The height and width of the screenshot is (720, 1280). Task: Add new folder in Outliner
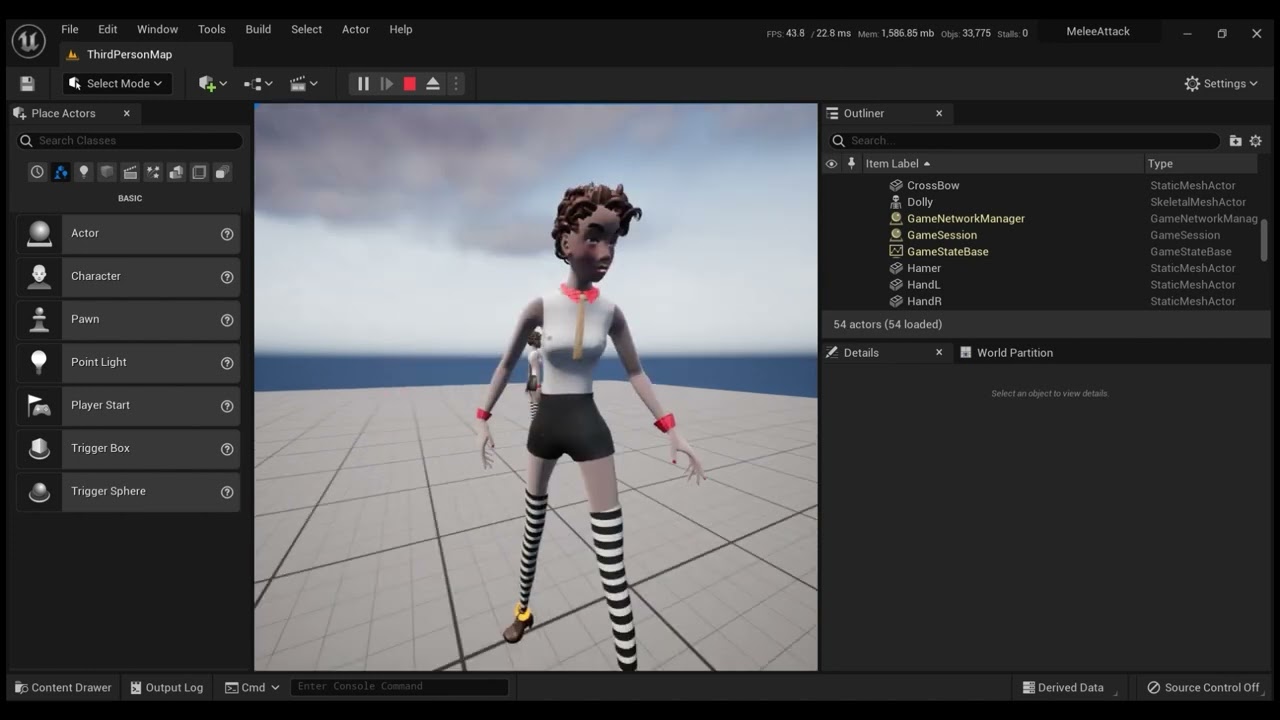[1236, 141]
